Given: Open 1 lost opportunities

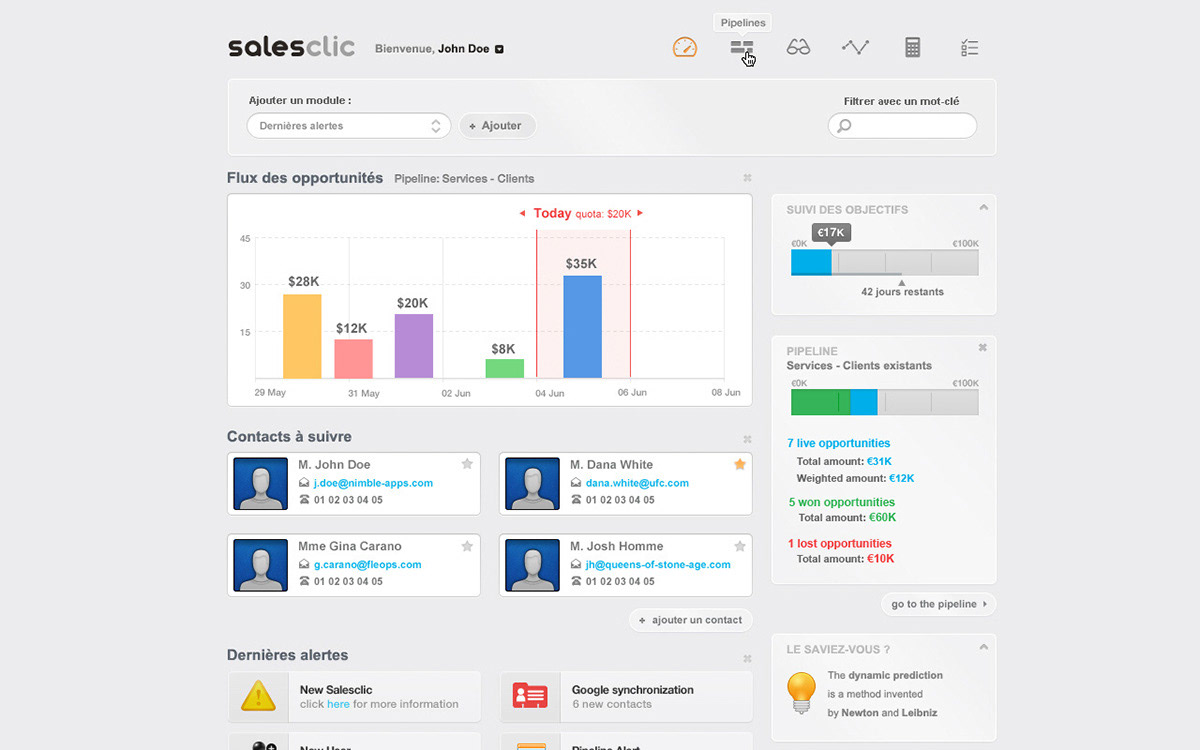Looking at the screenshot, I should [839, 543].
